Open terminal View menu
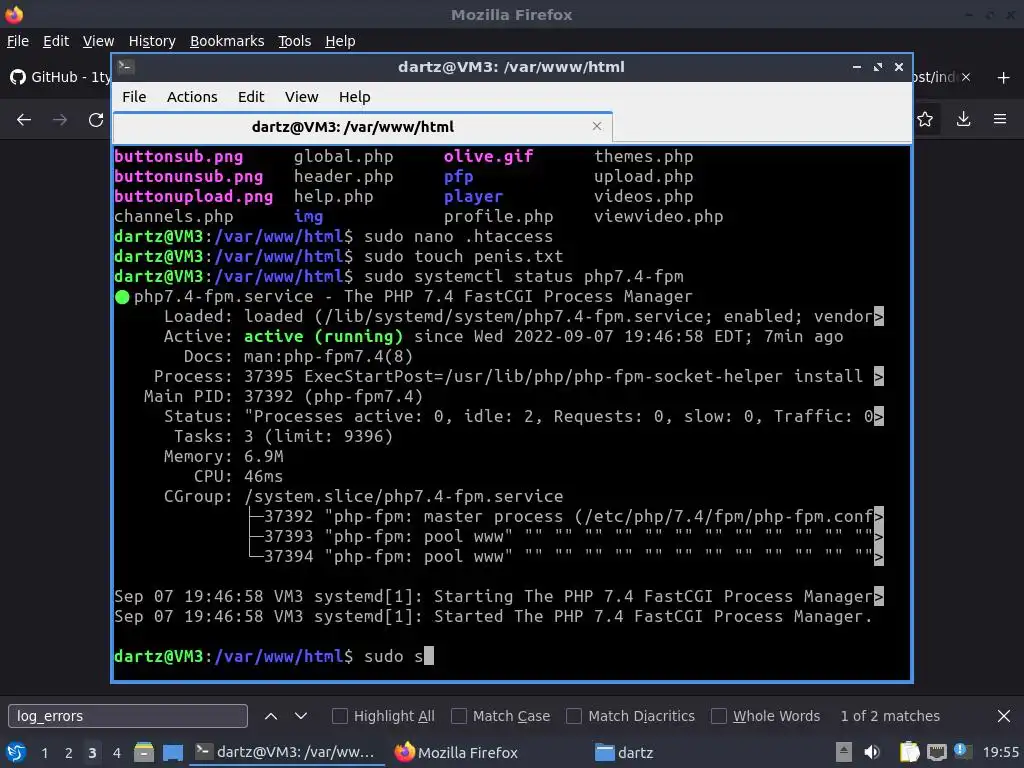 [301, 97]
